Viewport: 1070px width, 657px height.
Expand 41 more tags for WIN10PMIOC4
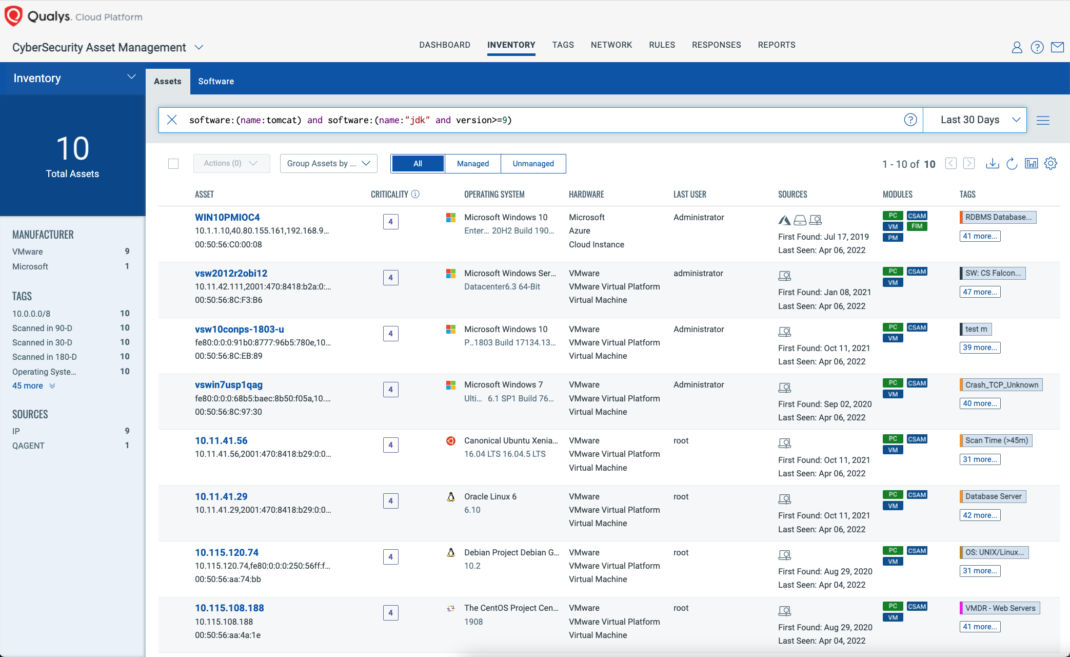click(980, 236)
